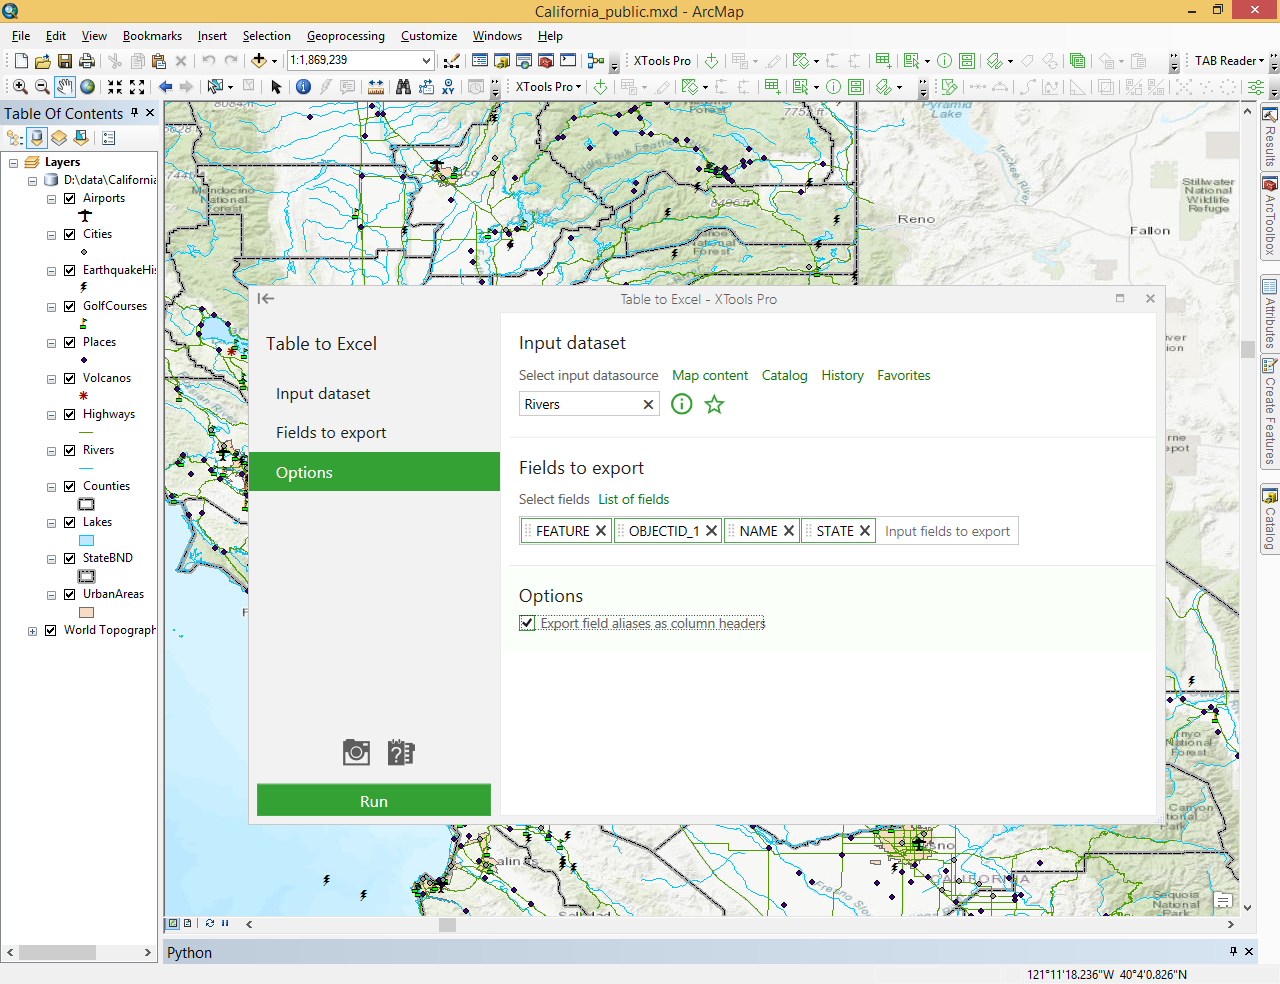1280x984 pixels.
Task: Uncheck Export field aliases as column headers
Action: point(527,623)
